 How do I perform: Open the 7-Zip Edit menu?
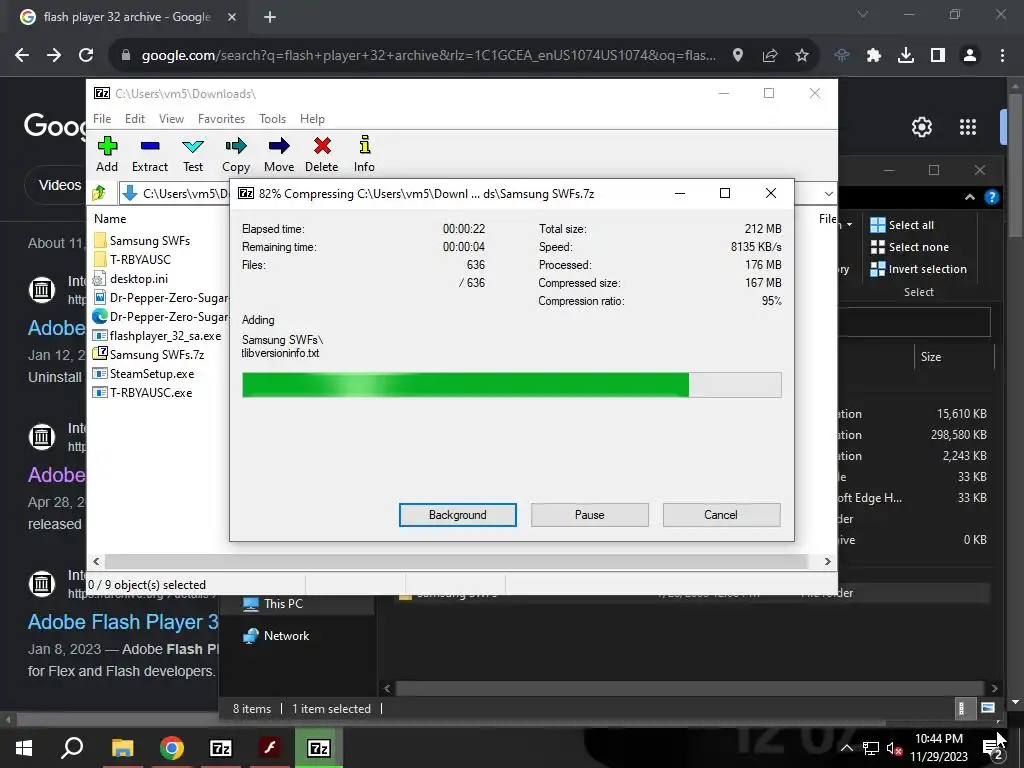click(x=135, y=119)
